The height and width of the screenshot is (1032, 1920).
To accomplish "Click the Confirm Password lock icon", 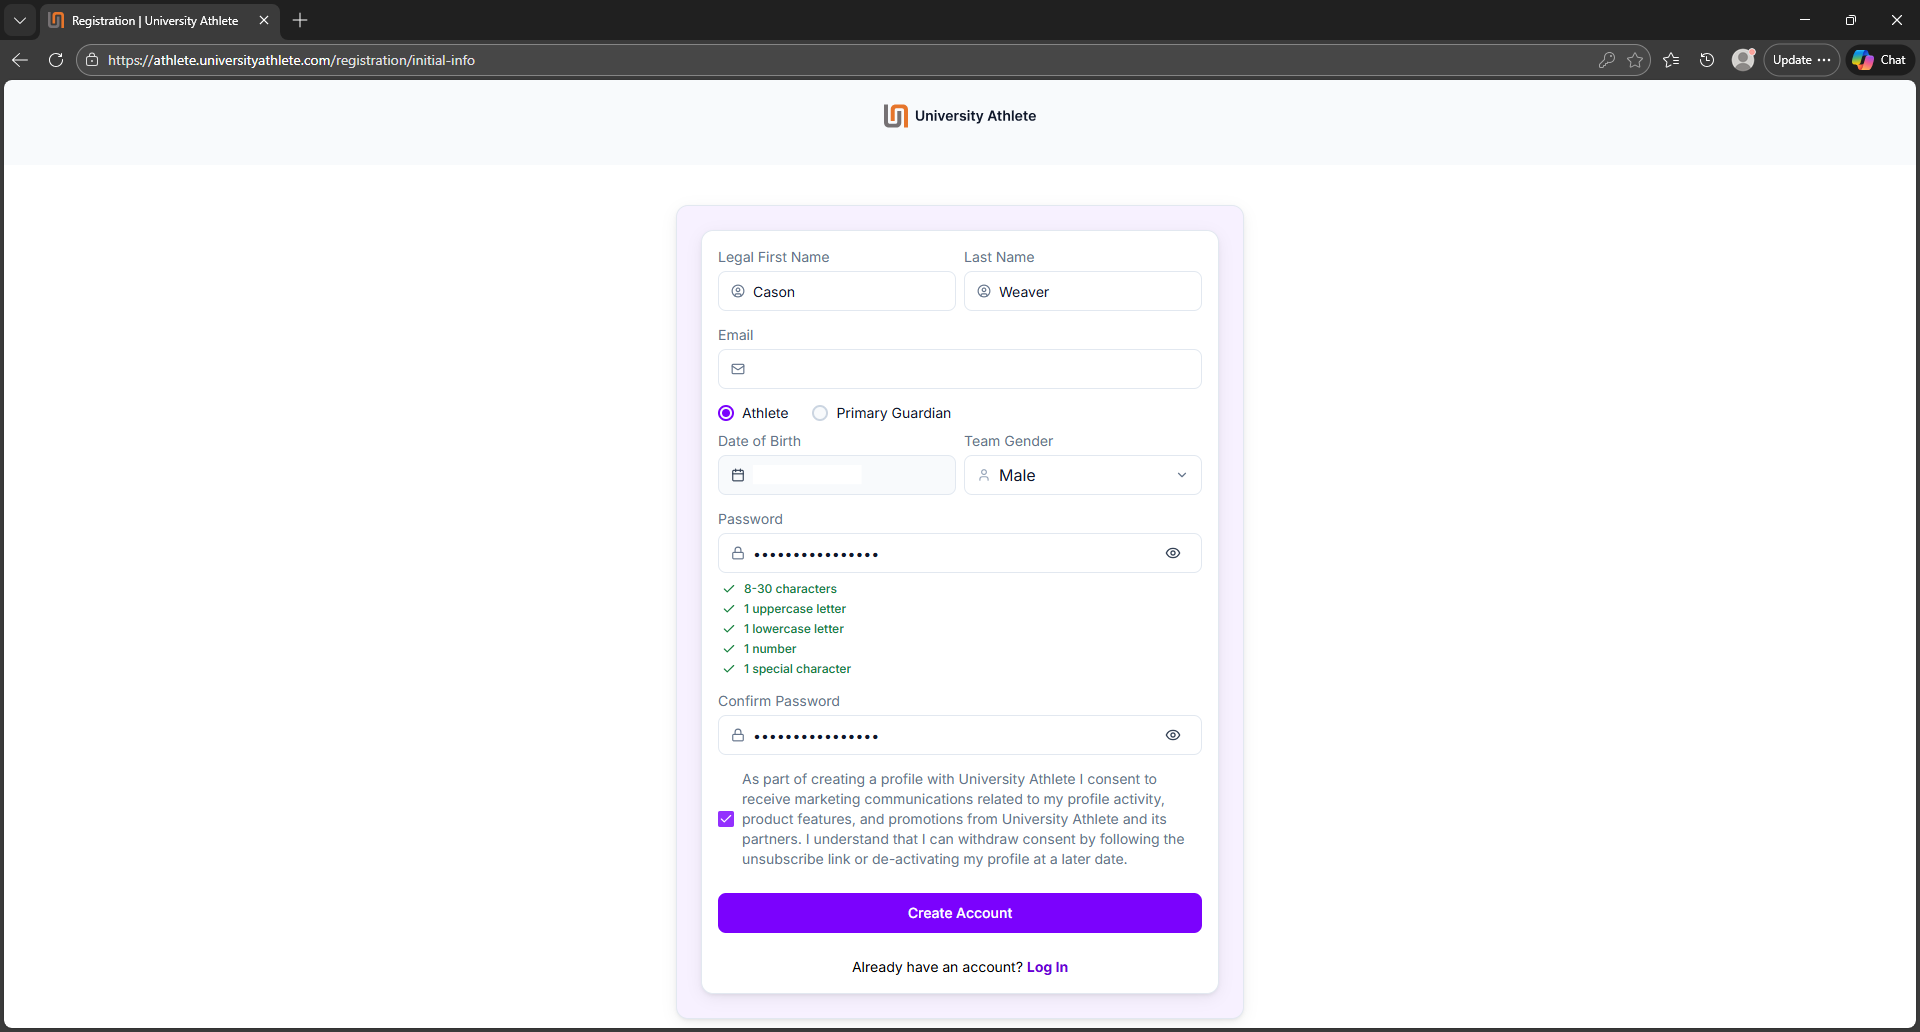I will coord(738,735).
